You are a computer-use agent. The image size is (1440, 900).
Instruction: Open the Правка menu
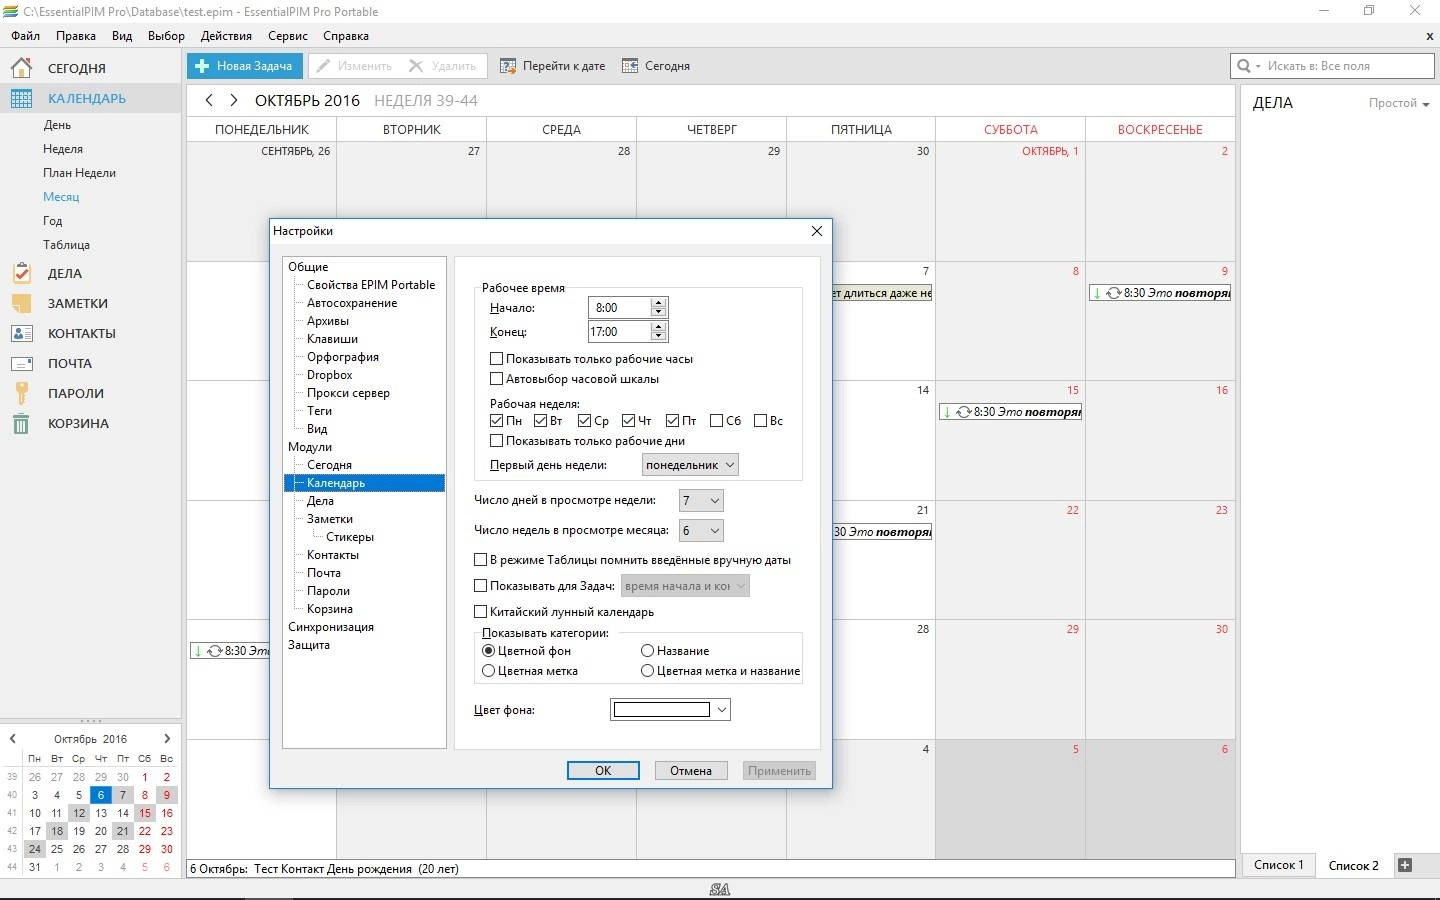tap(76, 36)
